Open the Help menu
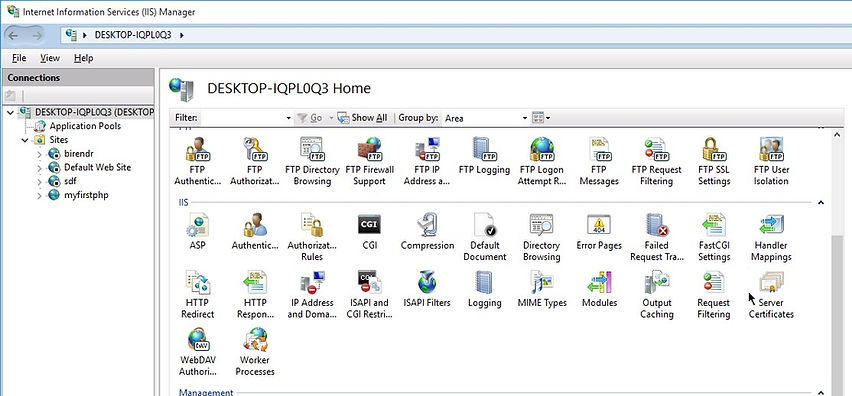 [83, 58]
